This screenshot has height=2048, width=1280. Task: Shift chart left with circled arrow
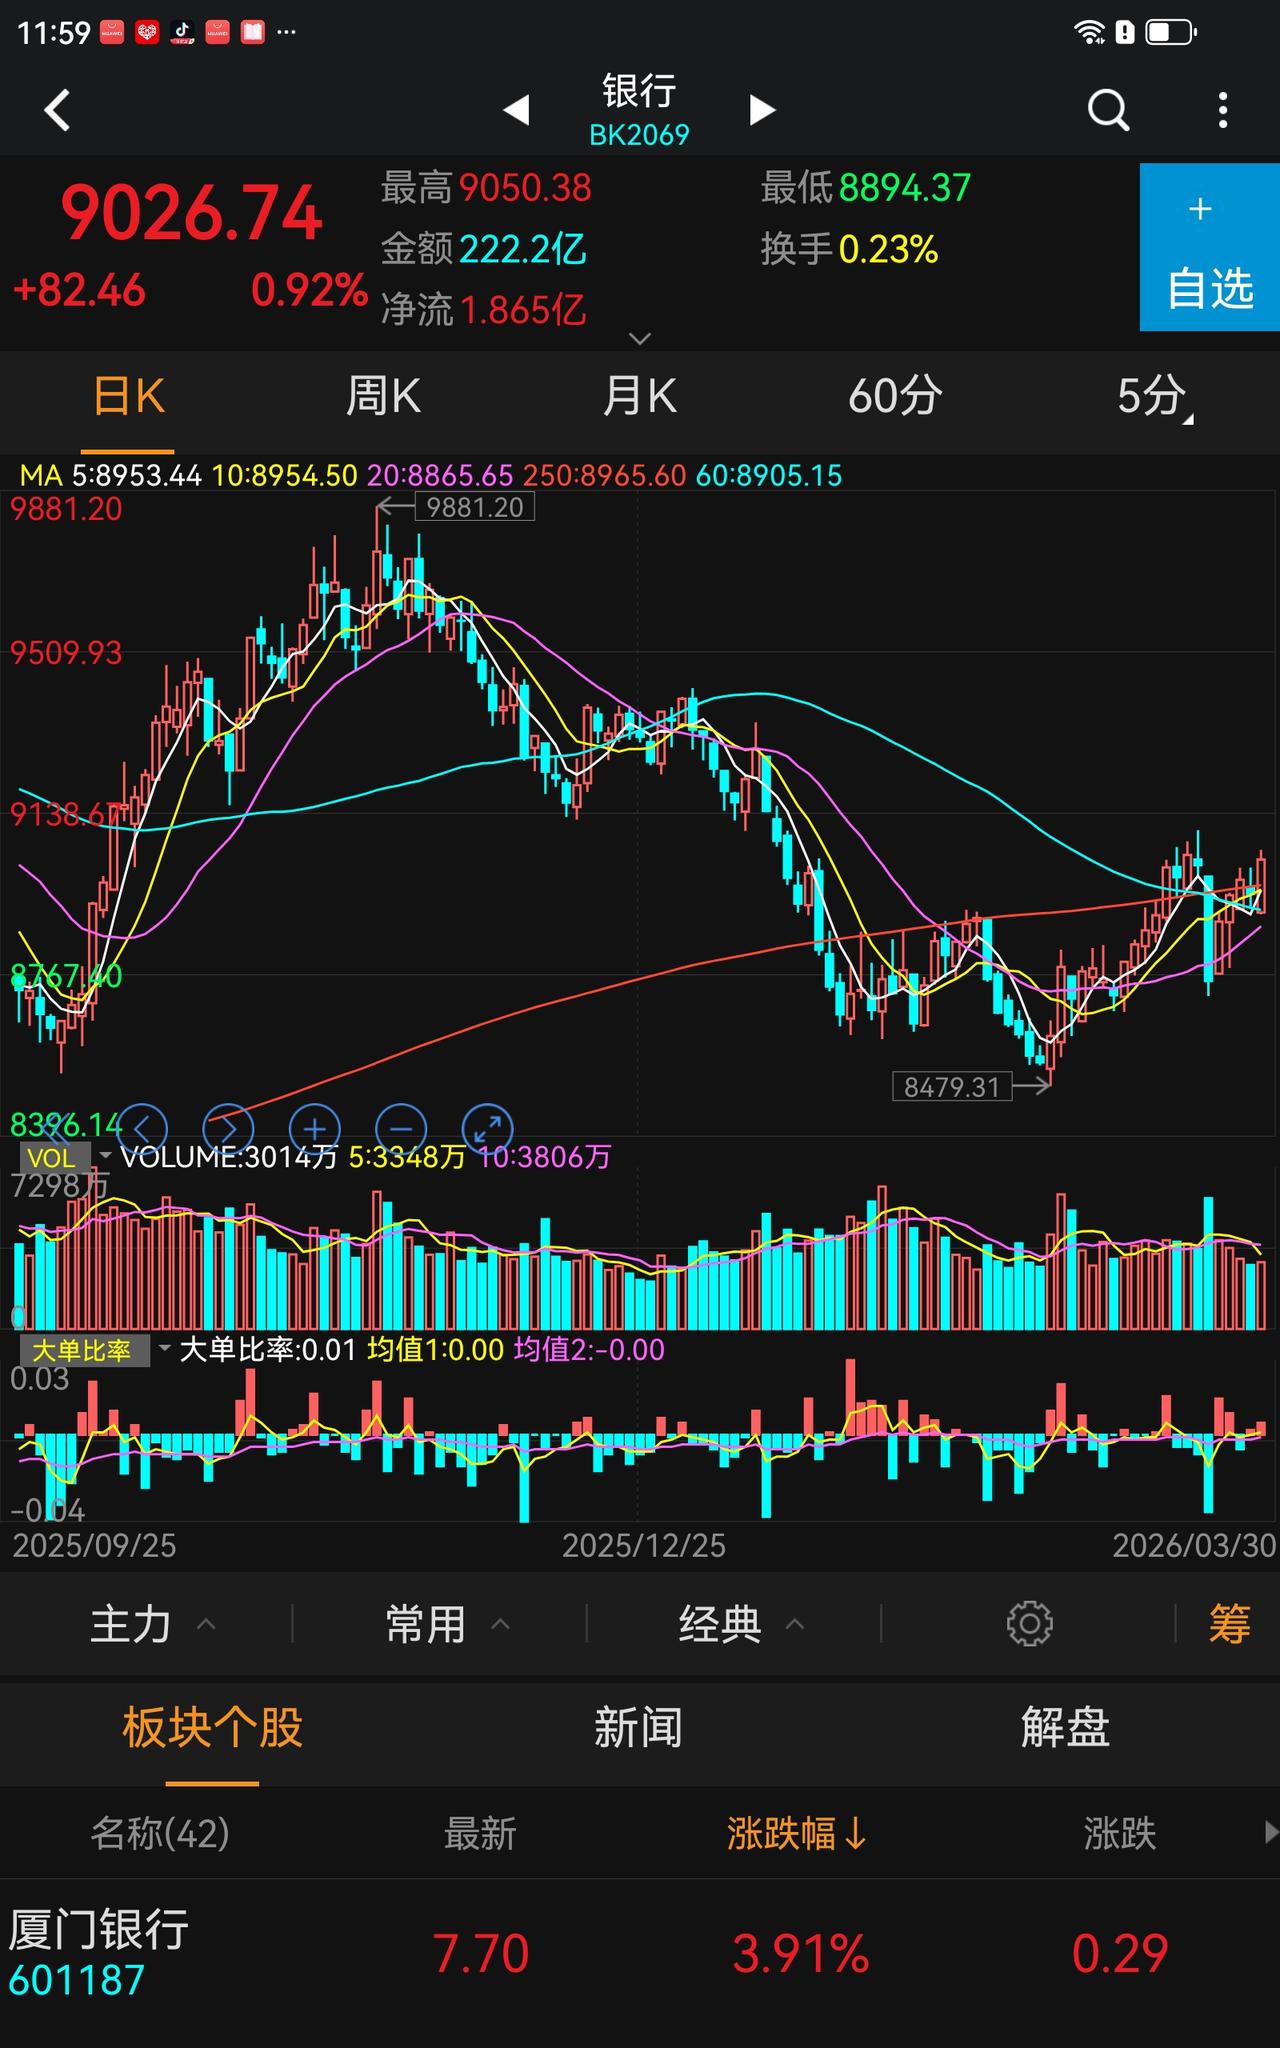point(142,1129)
